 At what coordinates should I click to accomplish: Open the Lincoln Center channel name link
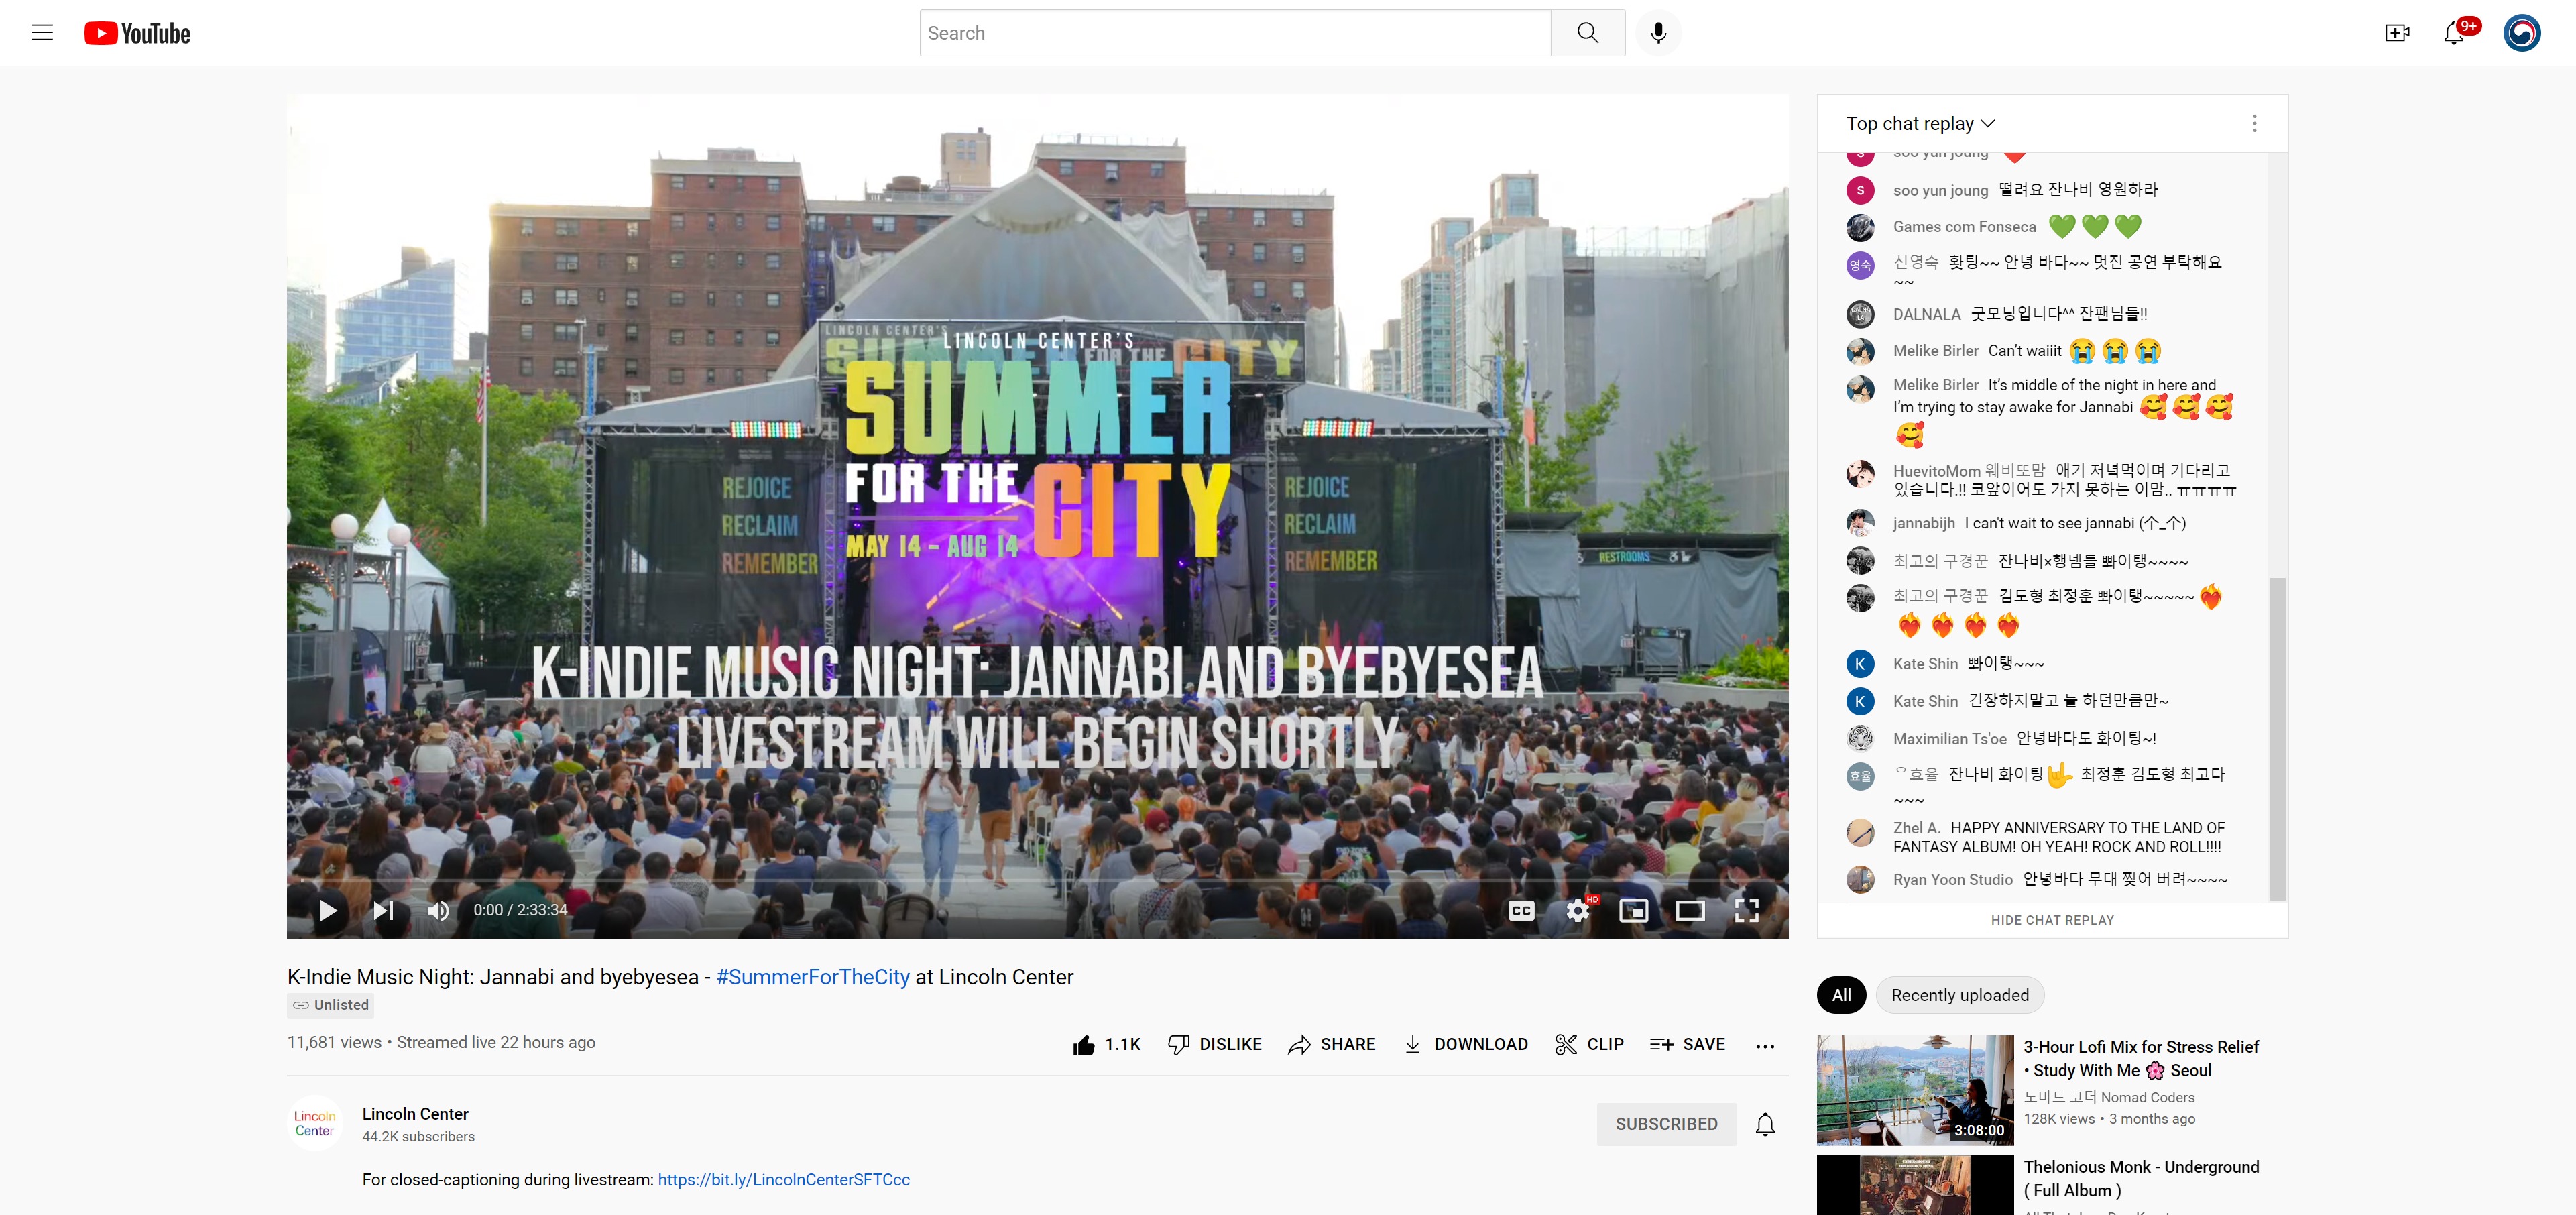pyautogui.click(x=415, y=1114)
